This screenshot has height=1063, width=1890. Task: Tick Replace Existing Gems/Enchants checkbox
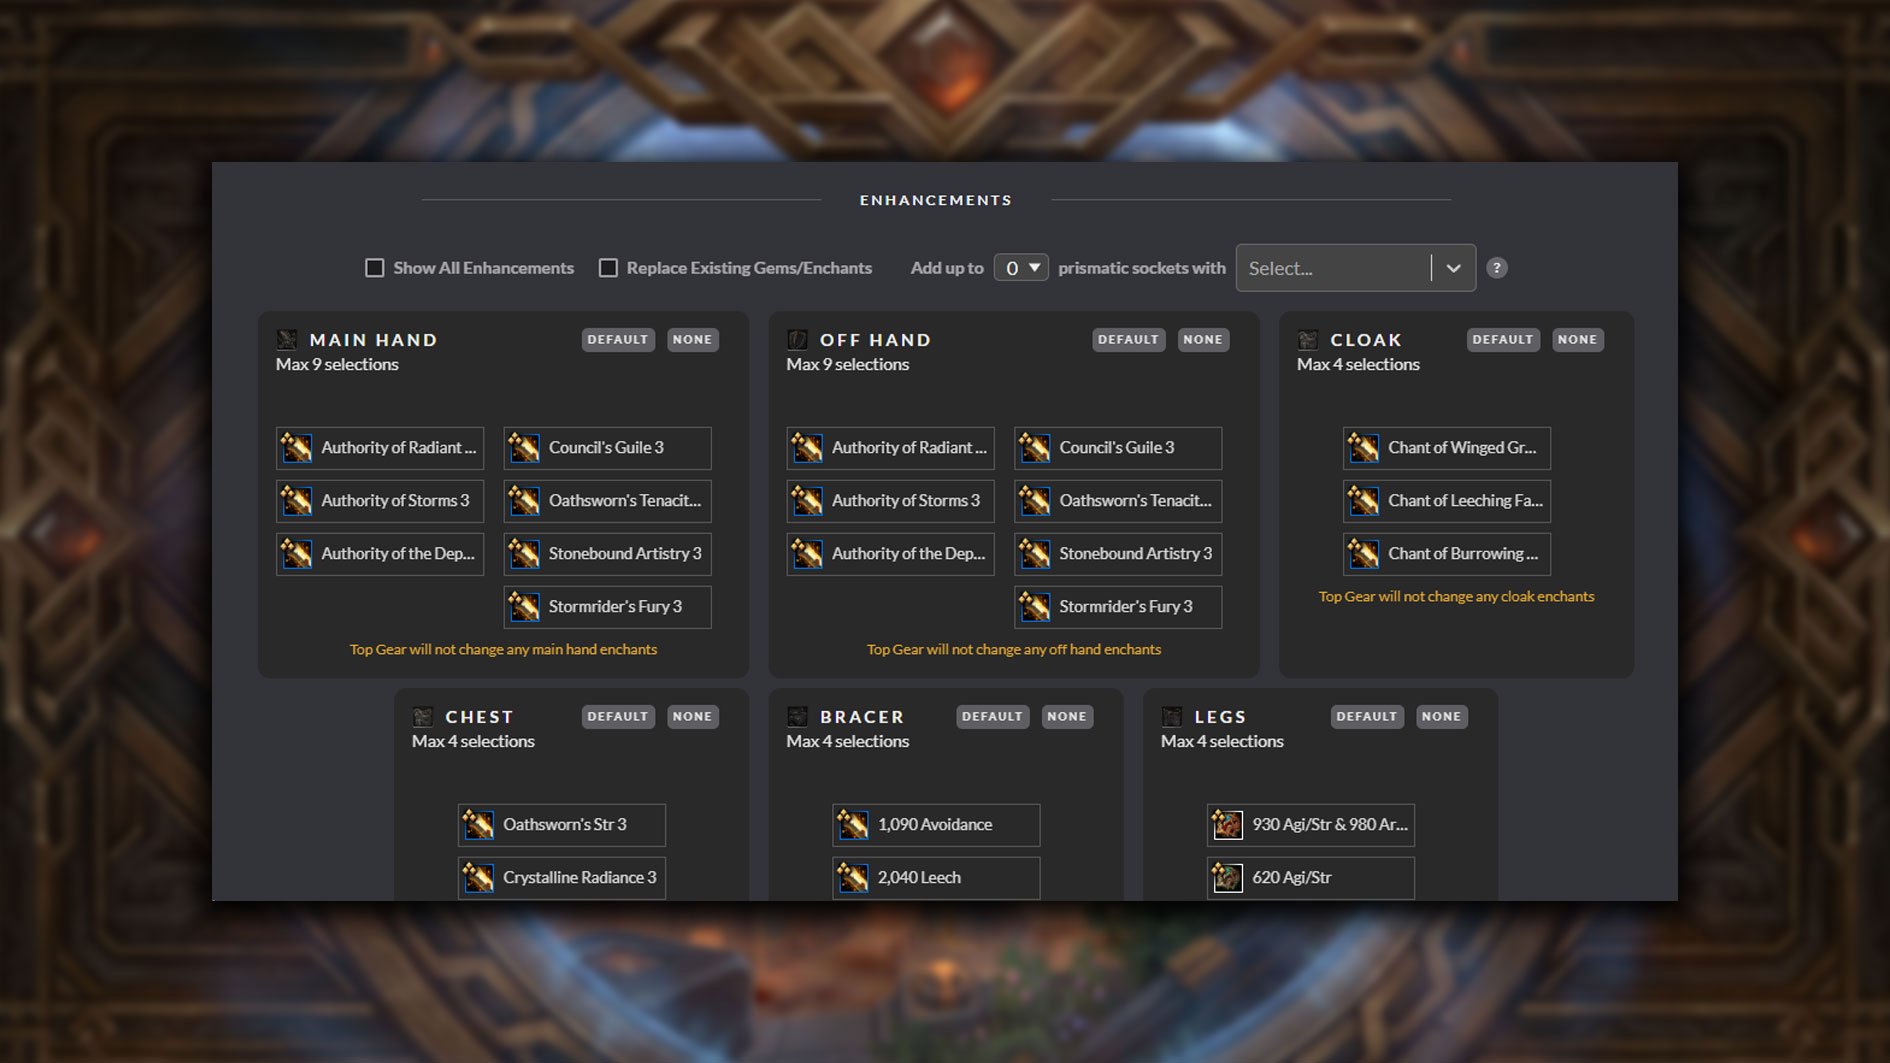(x=608, y=268)
